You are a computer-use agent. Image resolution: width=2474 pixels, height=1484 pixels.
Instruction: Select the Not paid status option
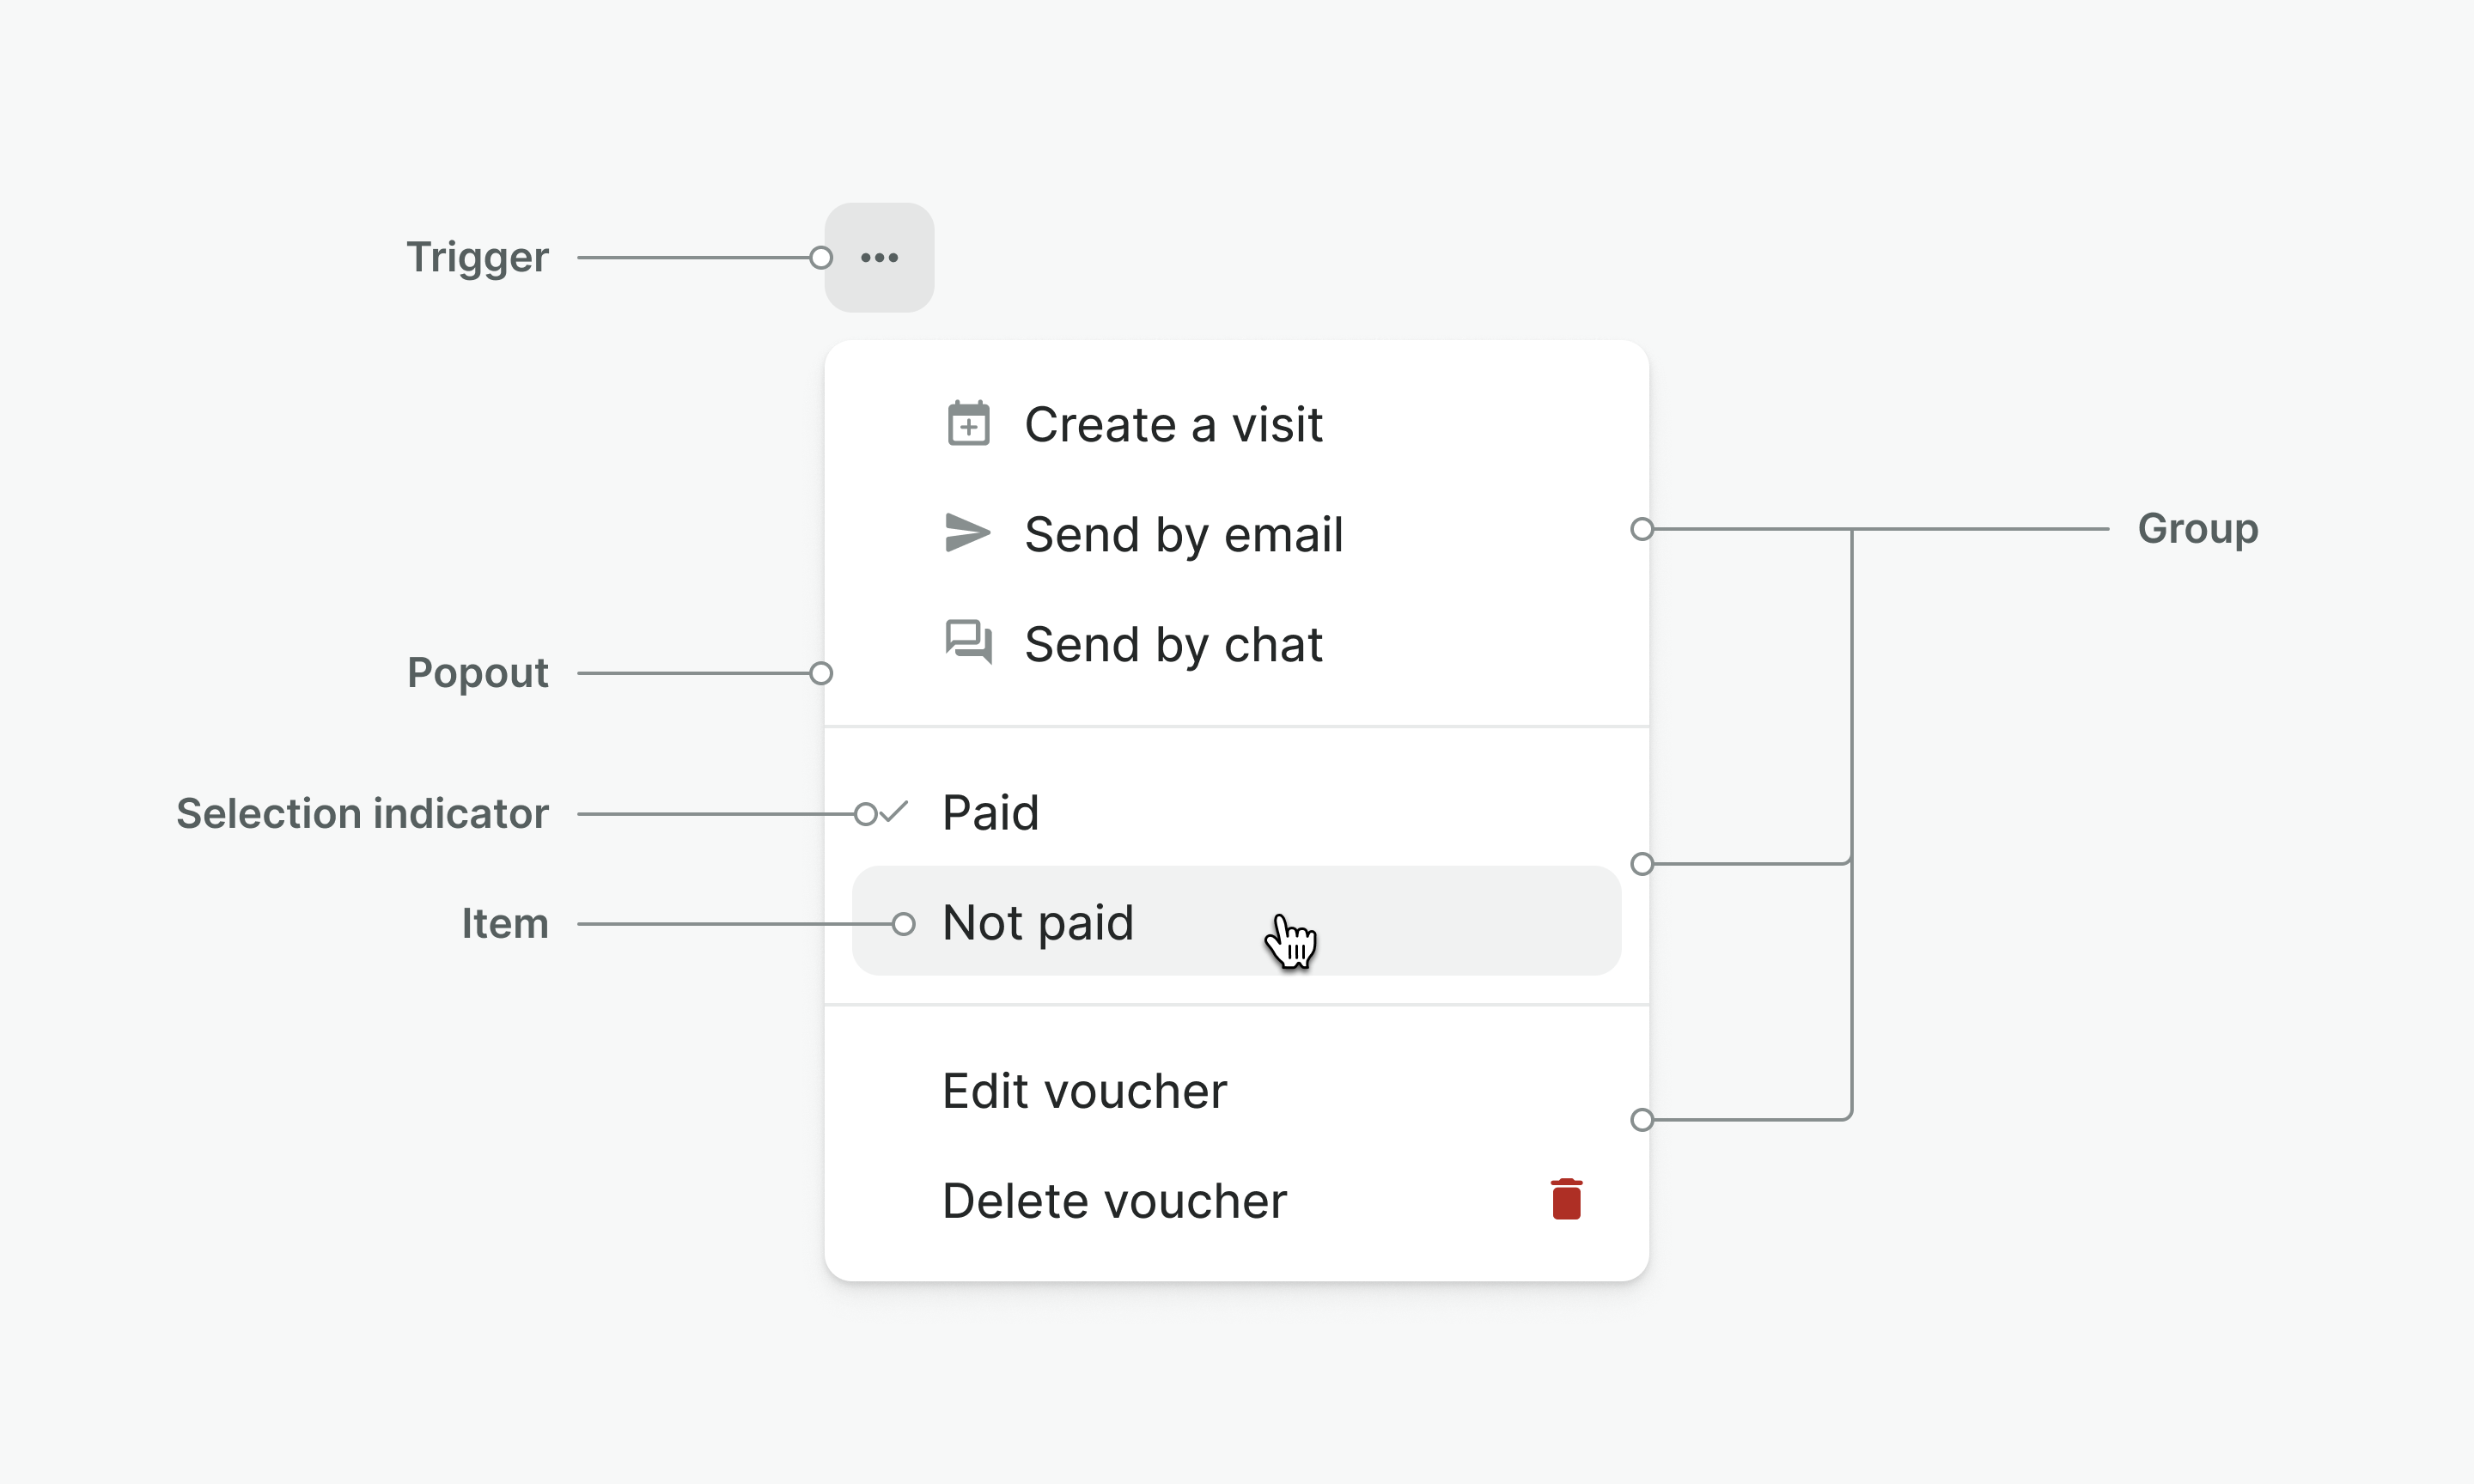[1038, 921]
